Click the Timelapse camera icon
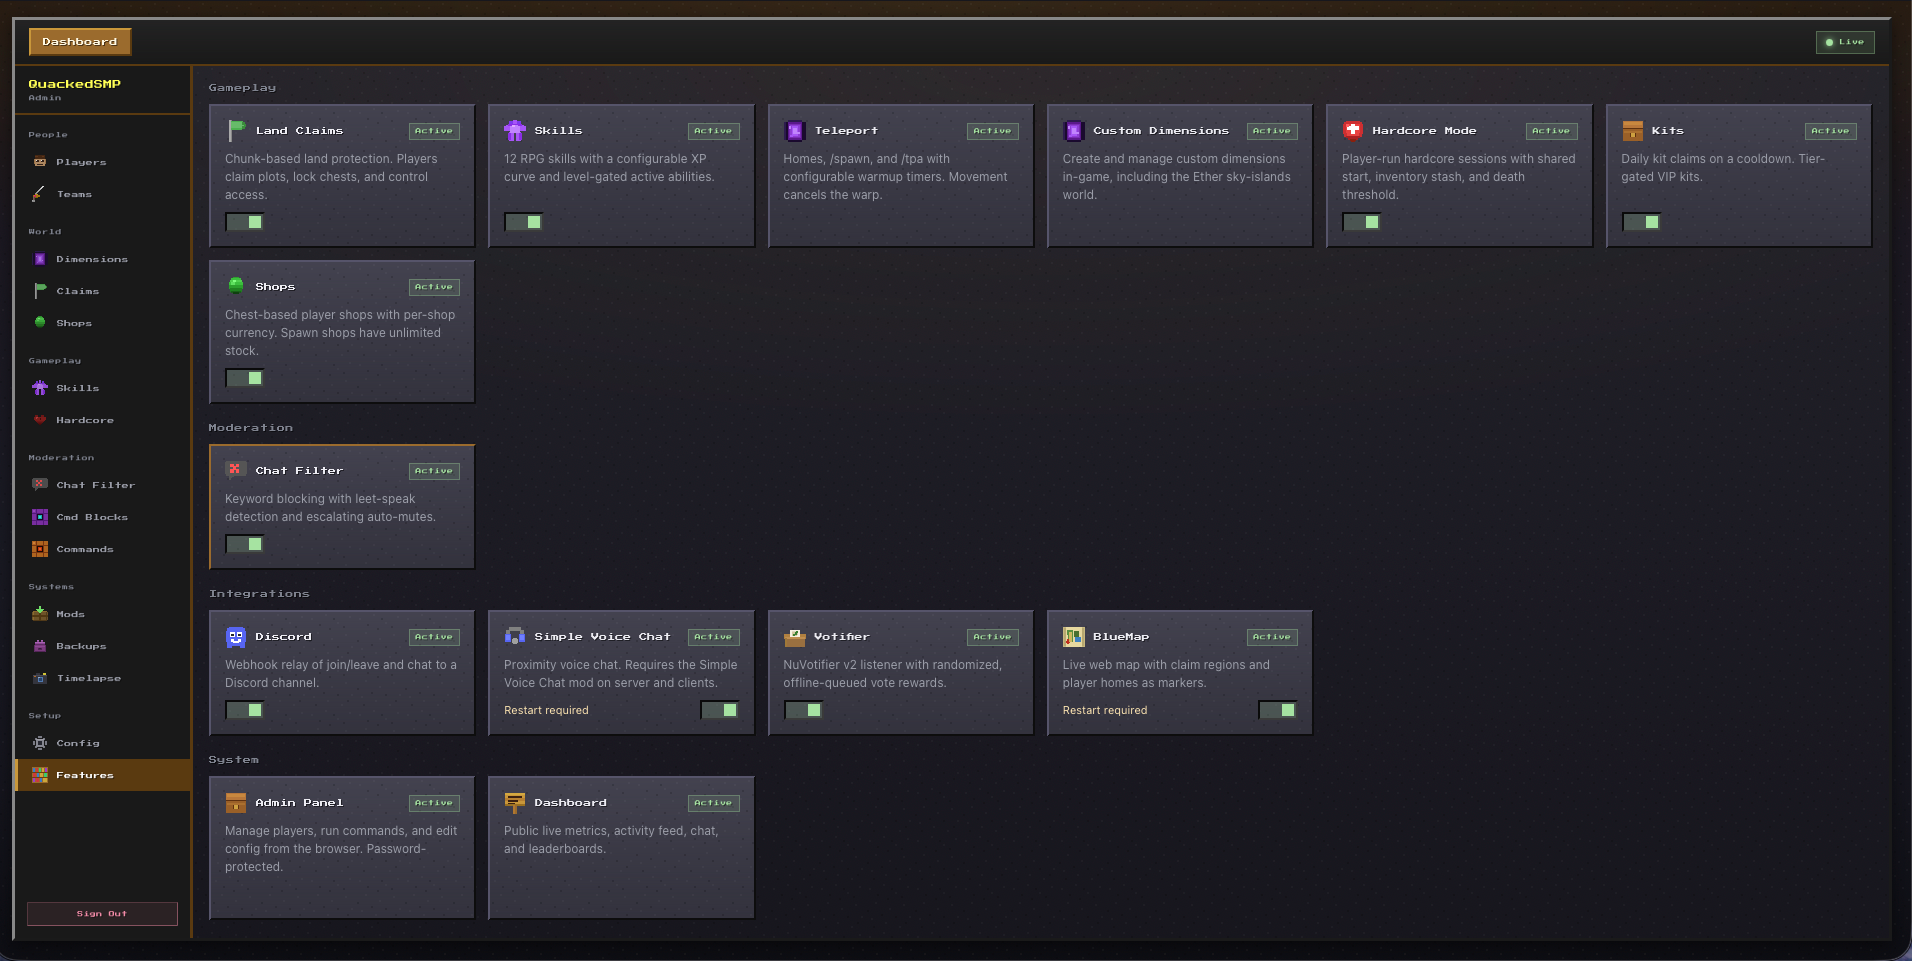This screenshot has width=1912, height=961. (40, 678)
